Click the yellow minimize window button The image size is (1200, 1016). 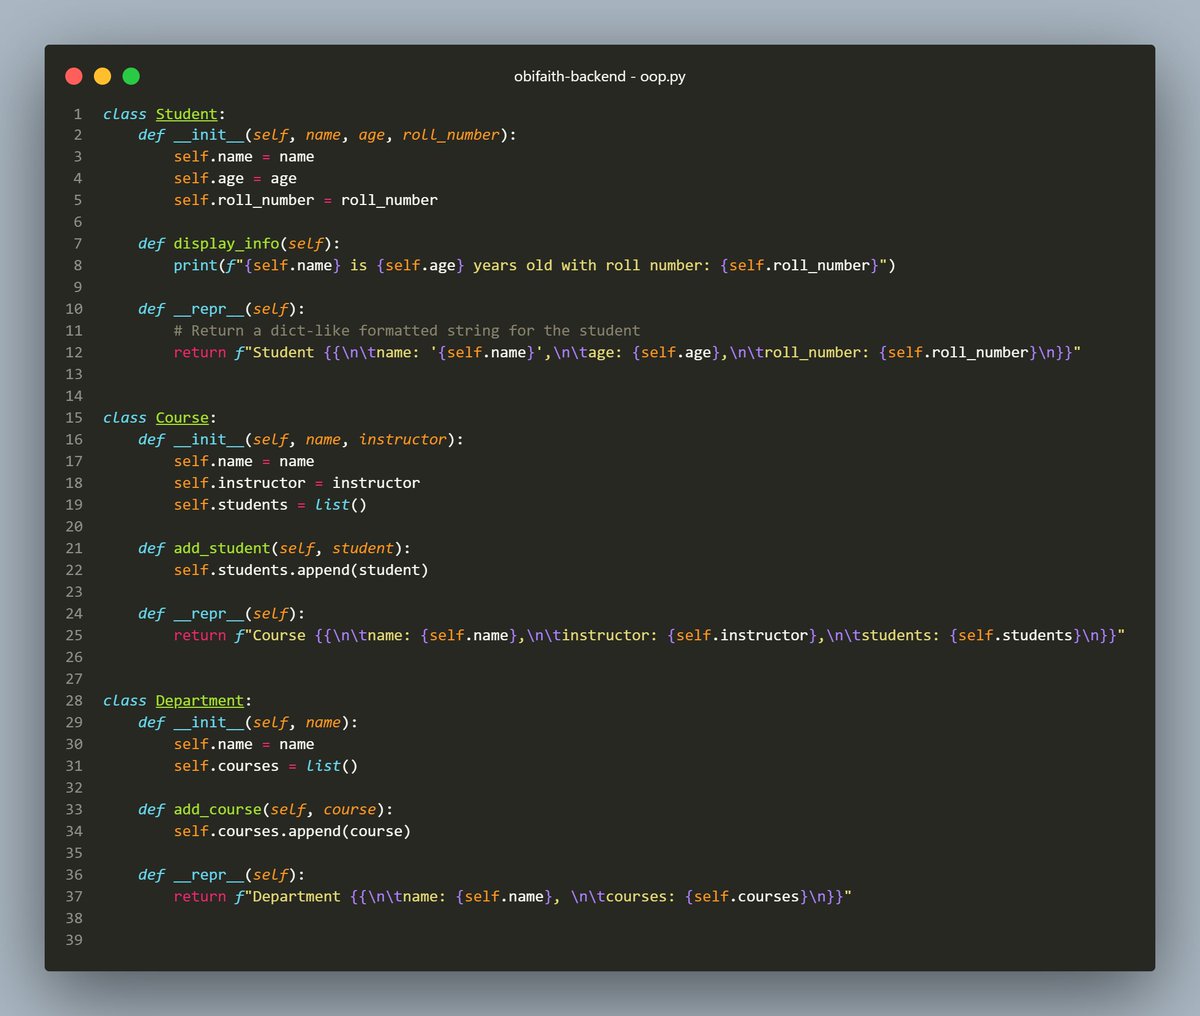click(x=102, y=76)
